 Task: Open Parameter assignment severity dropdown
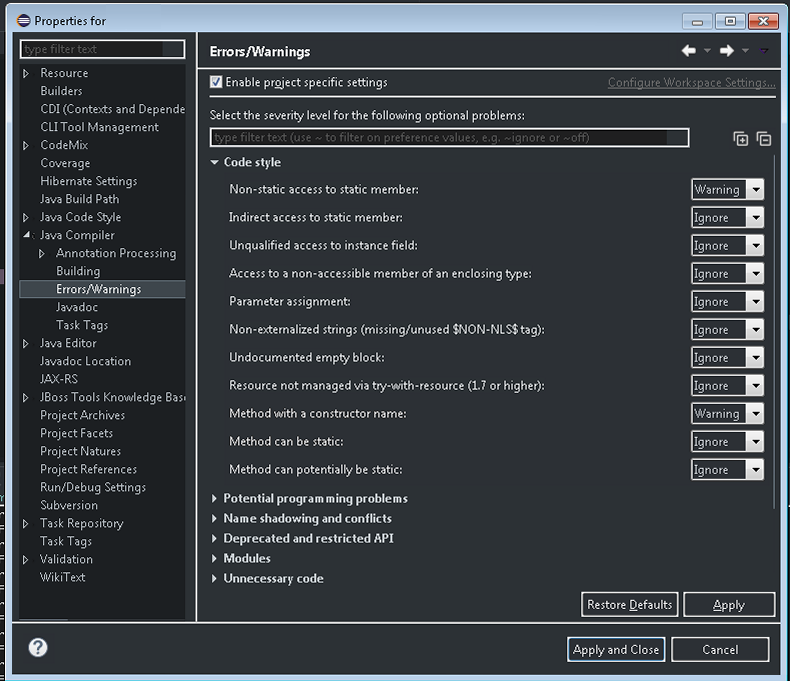pyautogui.click(x=727, y=302)
